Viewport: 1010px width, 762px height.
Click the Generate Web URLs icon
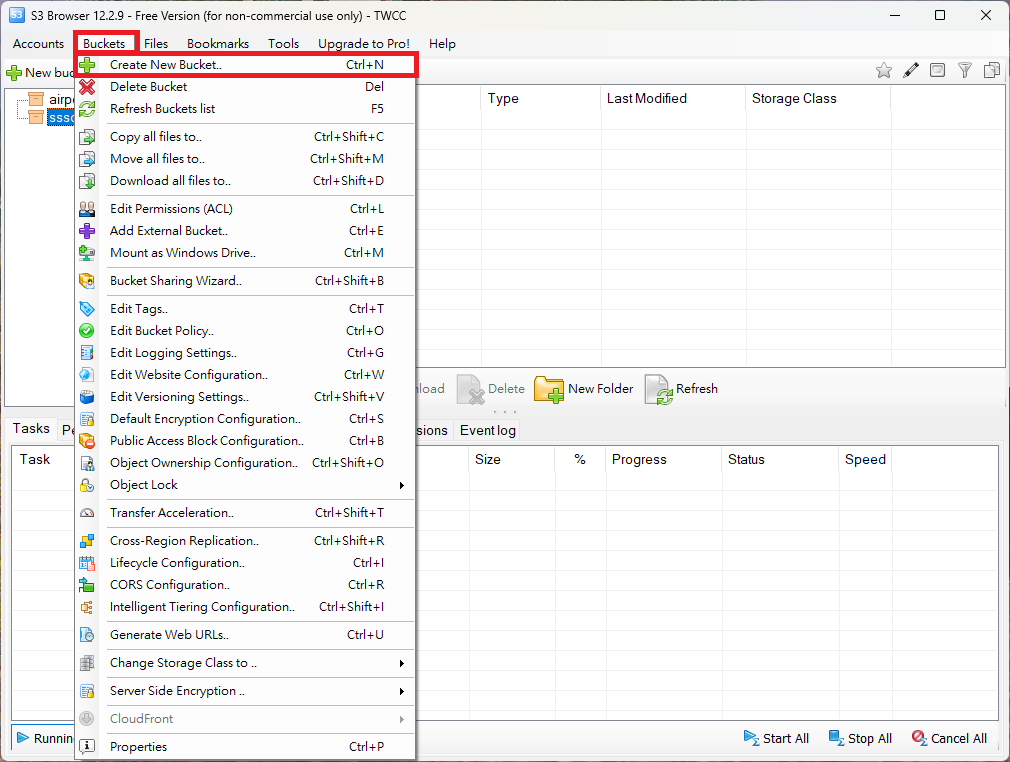[87, 635]
